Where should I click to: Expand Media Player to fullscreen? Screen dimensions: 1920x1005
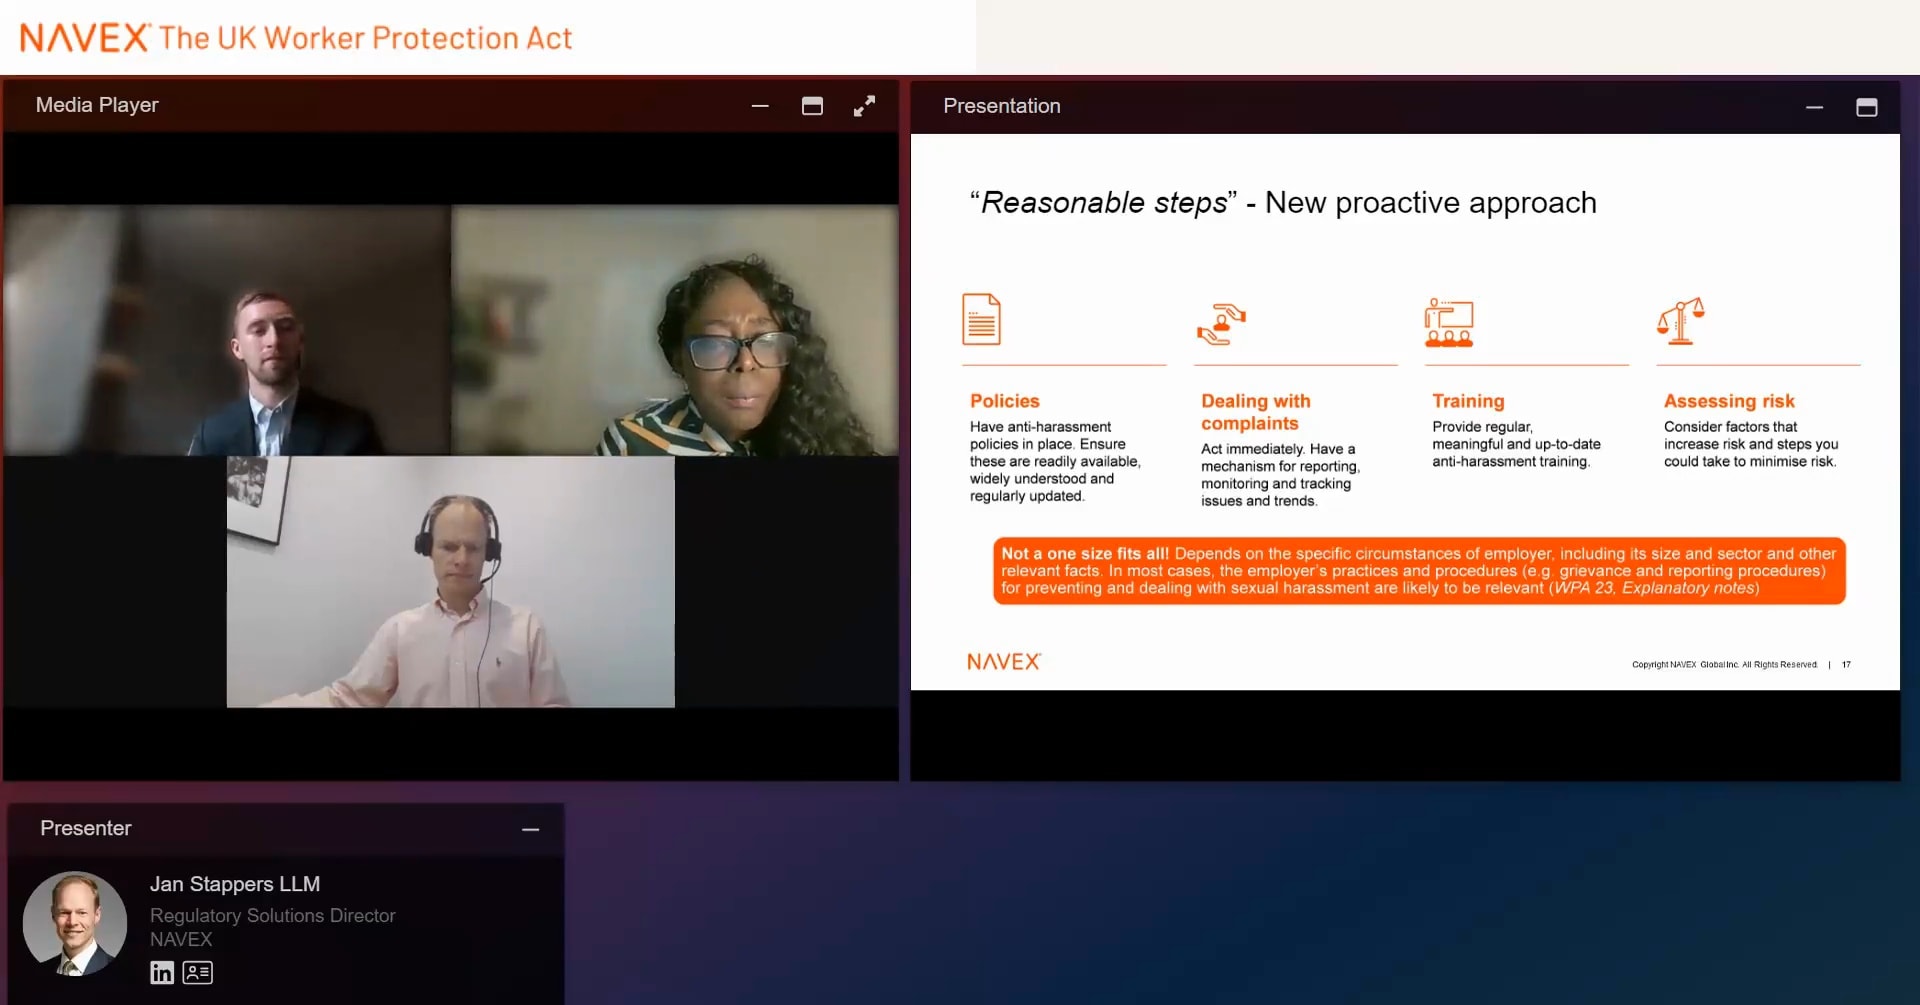(864, 106)
